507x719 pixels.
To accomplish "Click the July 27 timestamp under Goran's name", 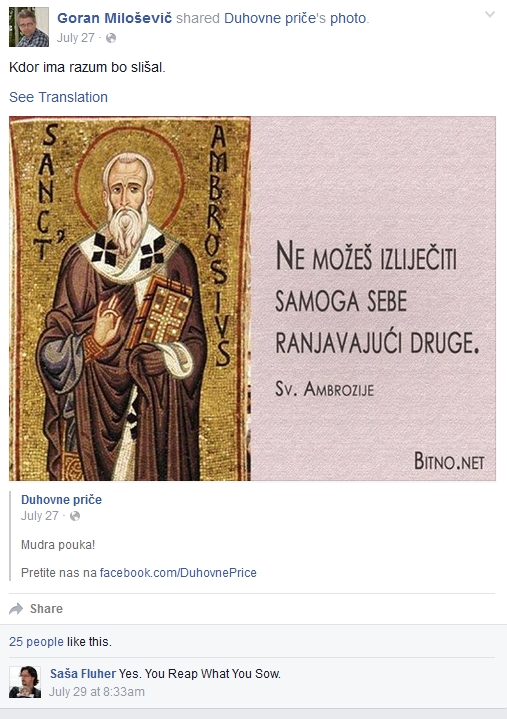I will [x=76, y=38].
